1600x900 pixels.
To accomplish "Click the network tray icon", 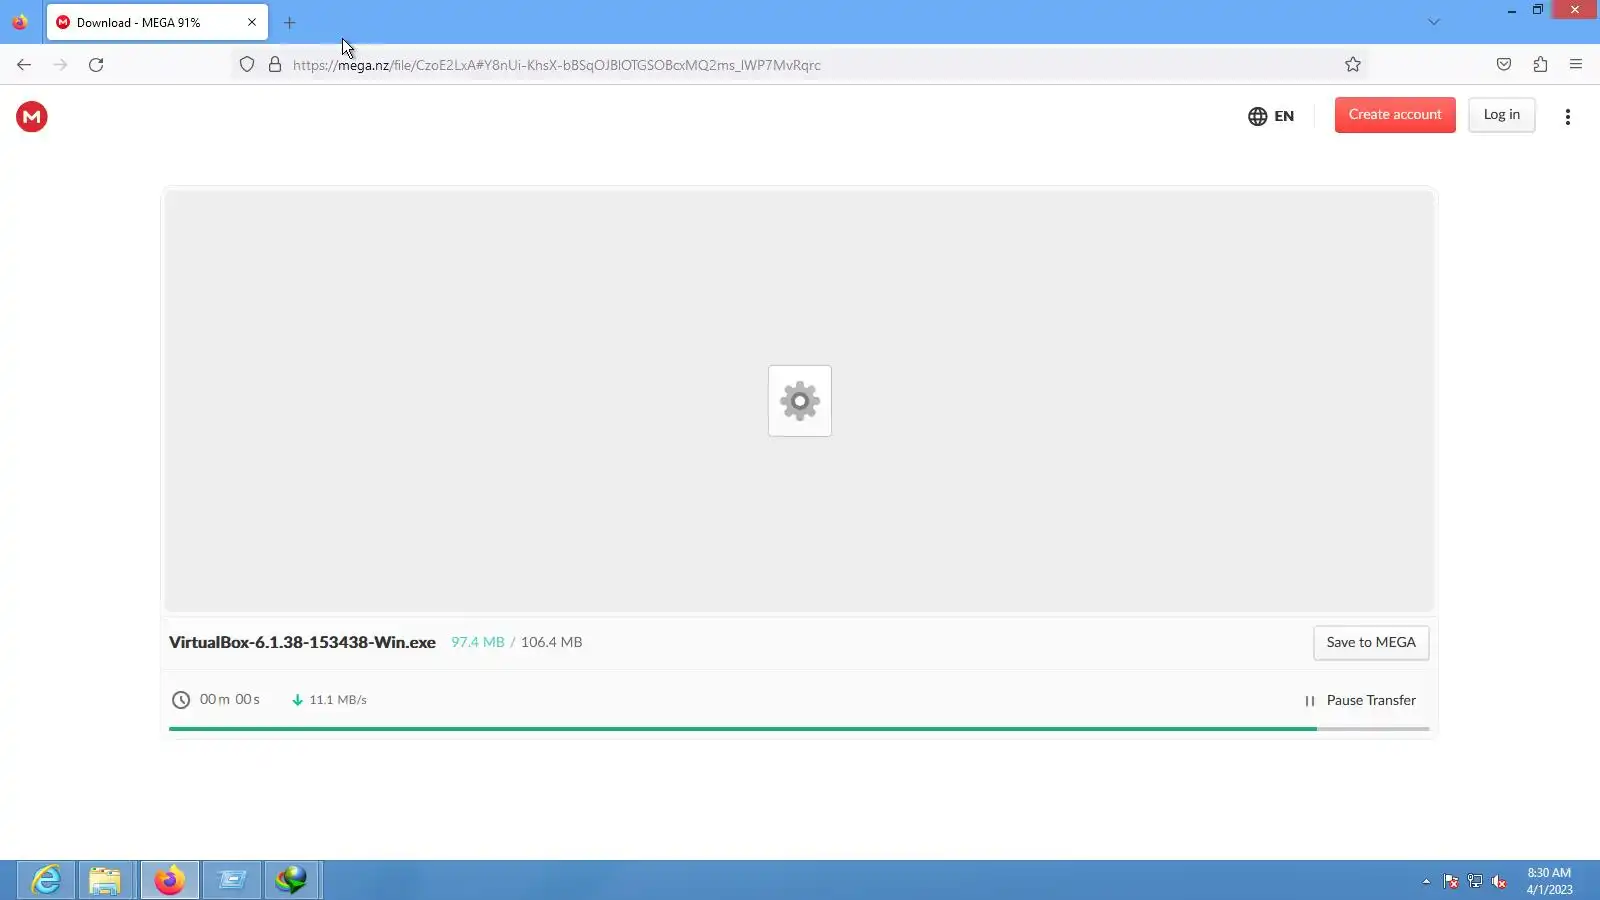I will pyautogui.click(x=1475, y=881).
